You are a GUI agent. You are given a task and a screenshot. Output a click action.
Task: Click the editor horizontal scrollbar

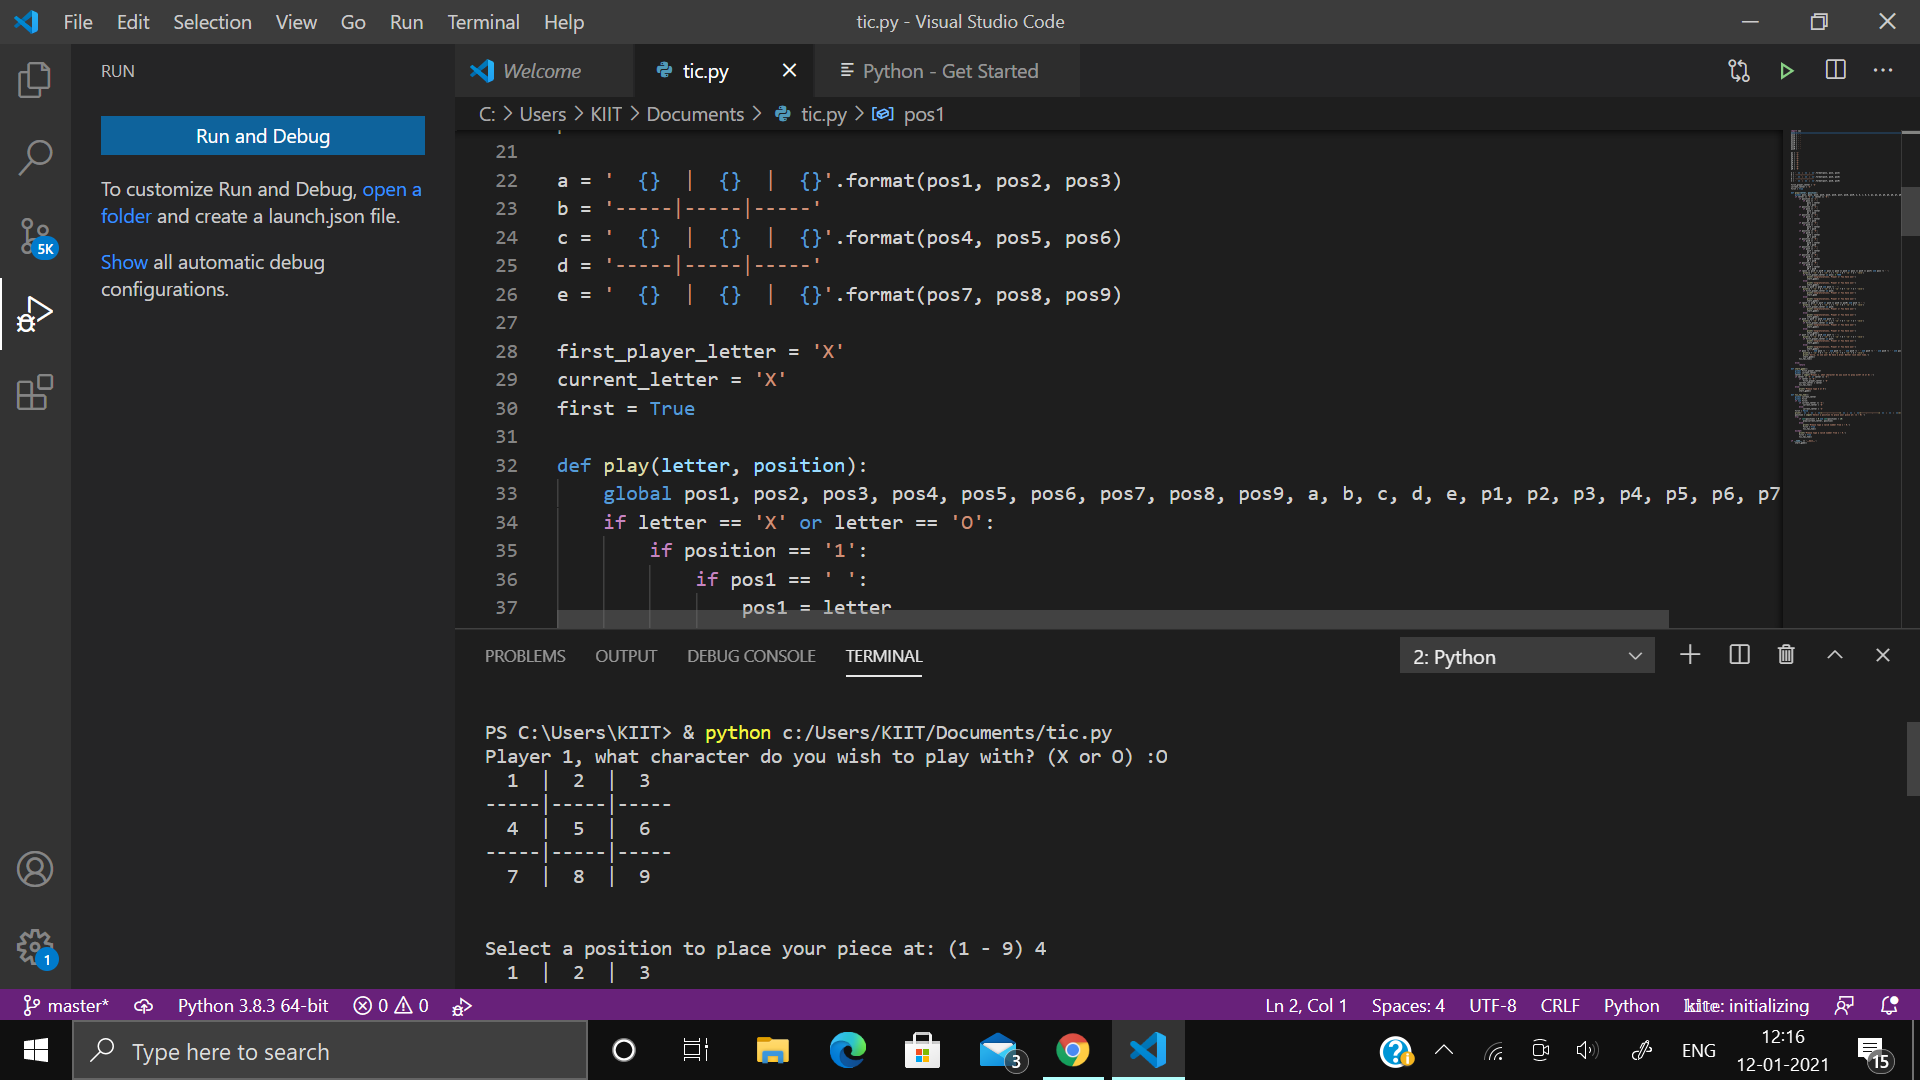coord(1112,619)
